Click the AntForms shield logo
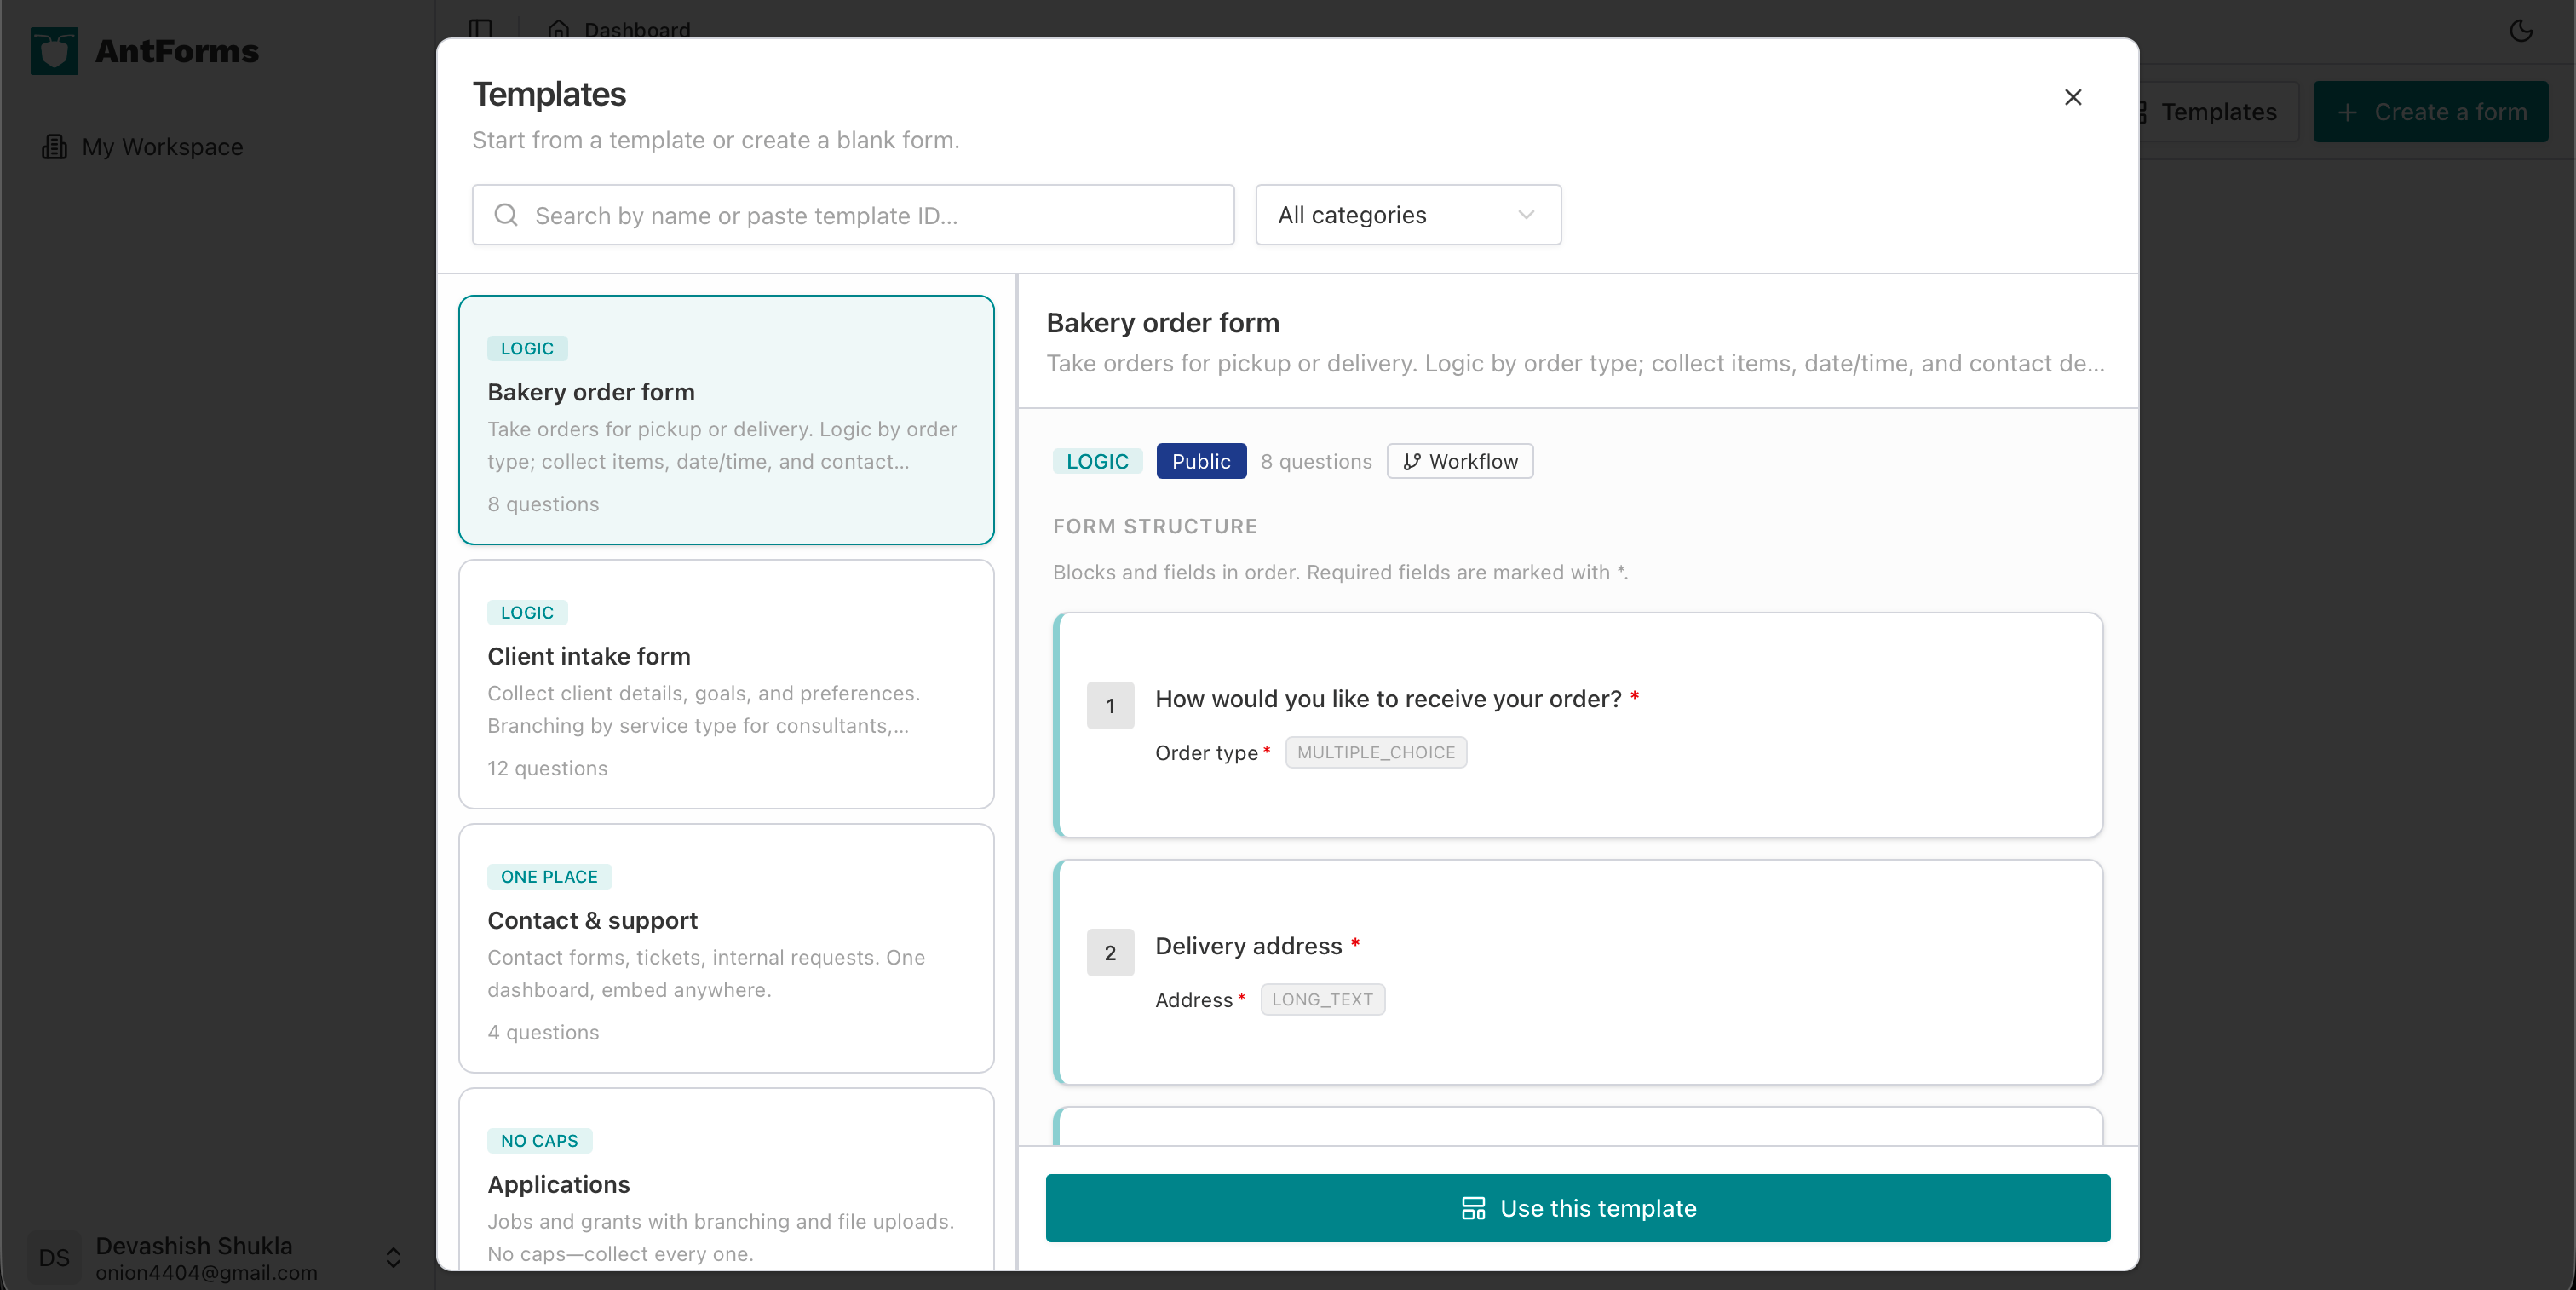Viewport: 2576px width, 1290px height. [x=54, y=51]
